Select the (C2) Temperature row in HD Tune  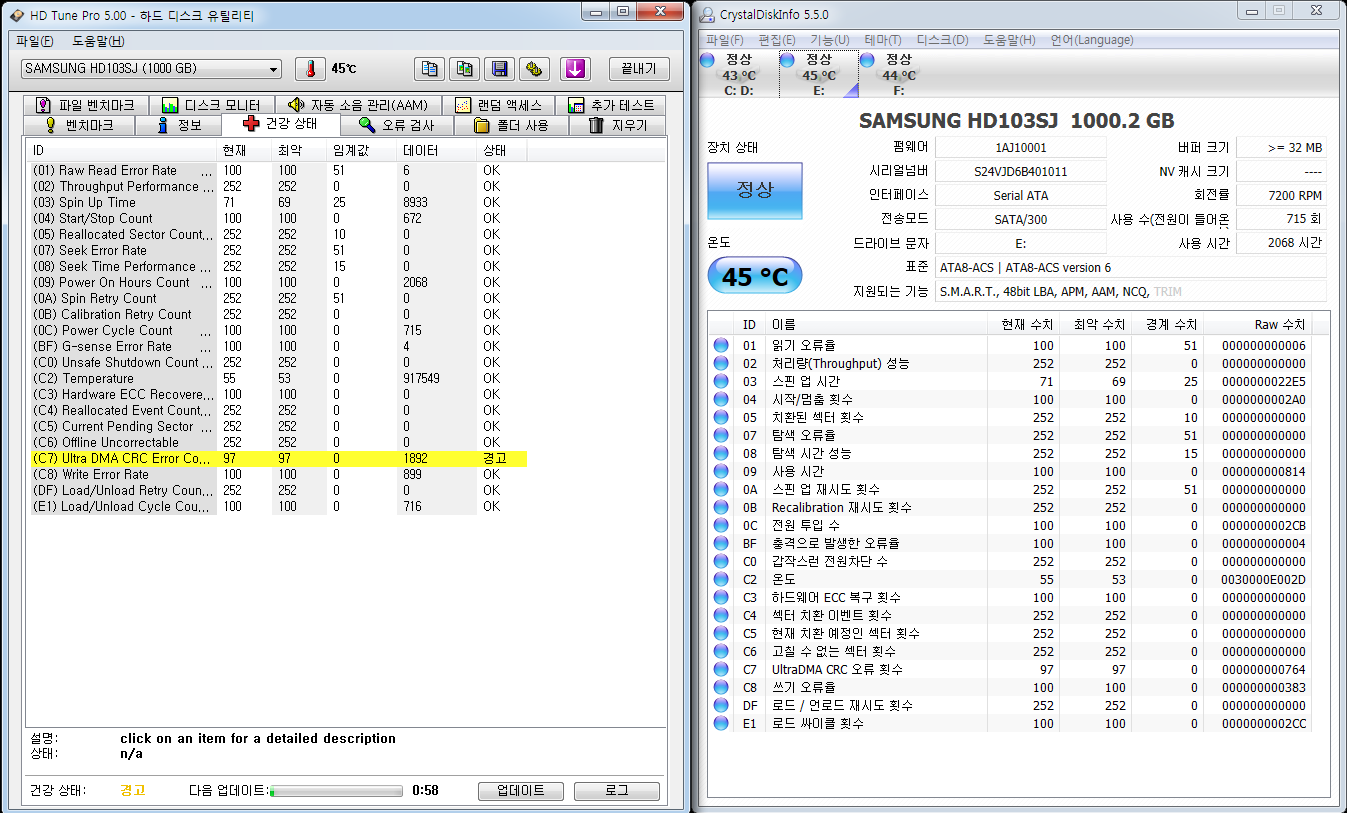tap(278, 379)
